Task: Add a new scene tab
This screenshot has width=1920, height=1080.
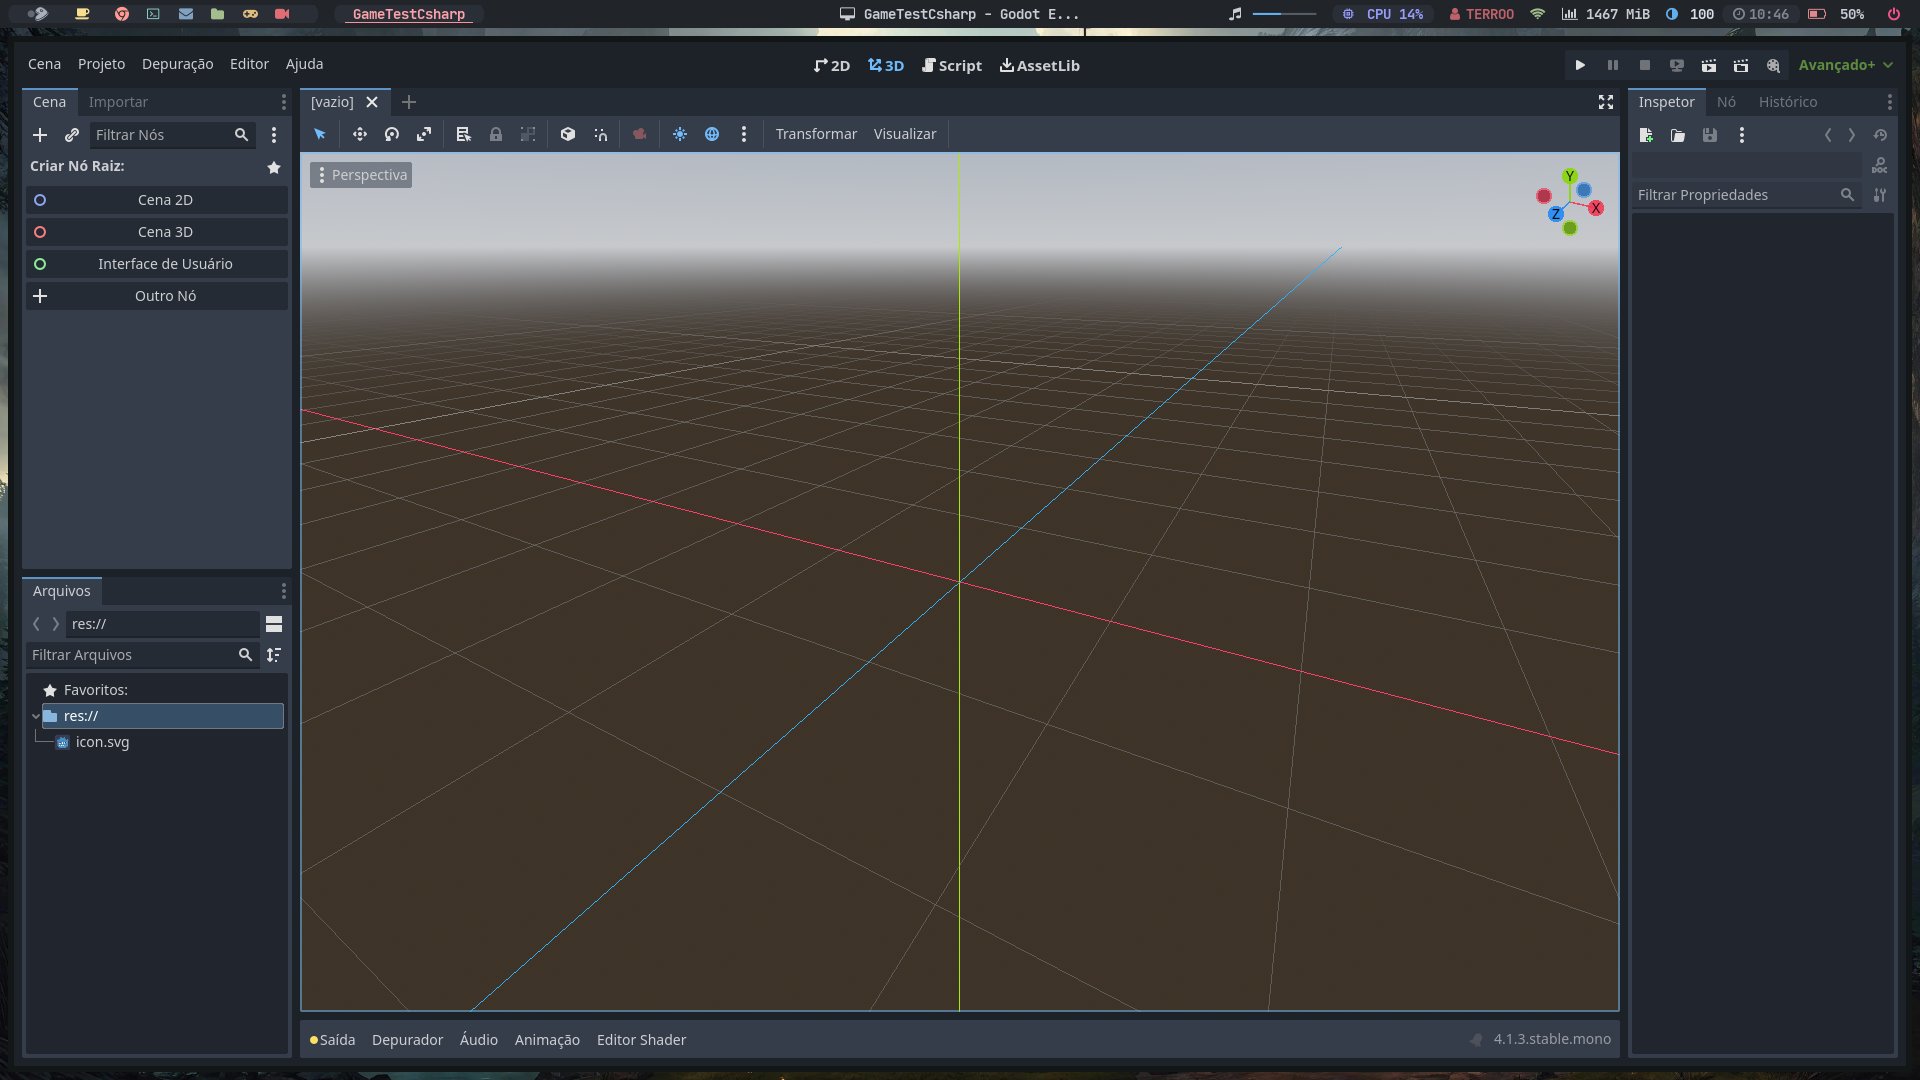Action: (x=408, y=102)
